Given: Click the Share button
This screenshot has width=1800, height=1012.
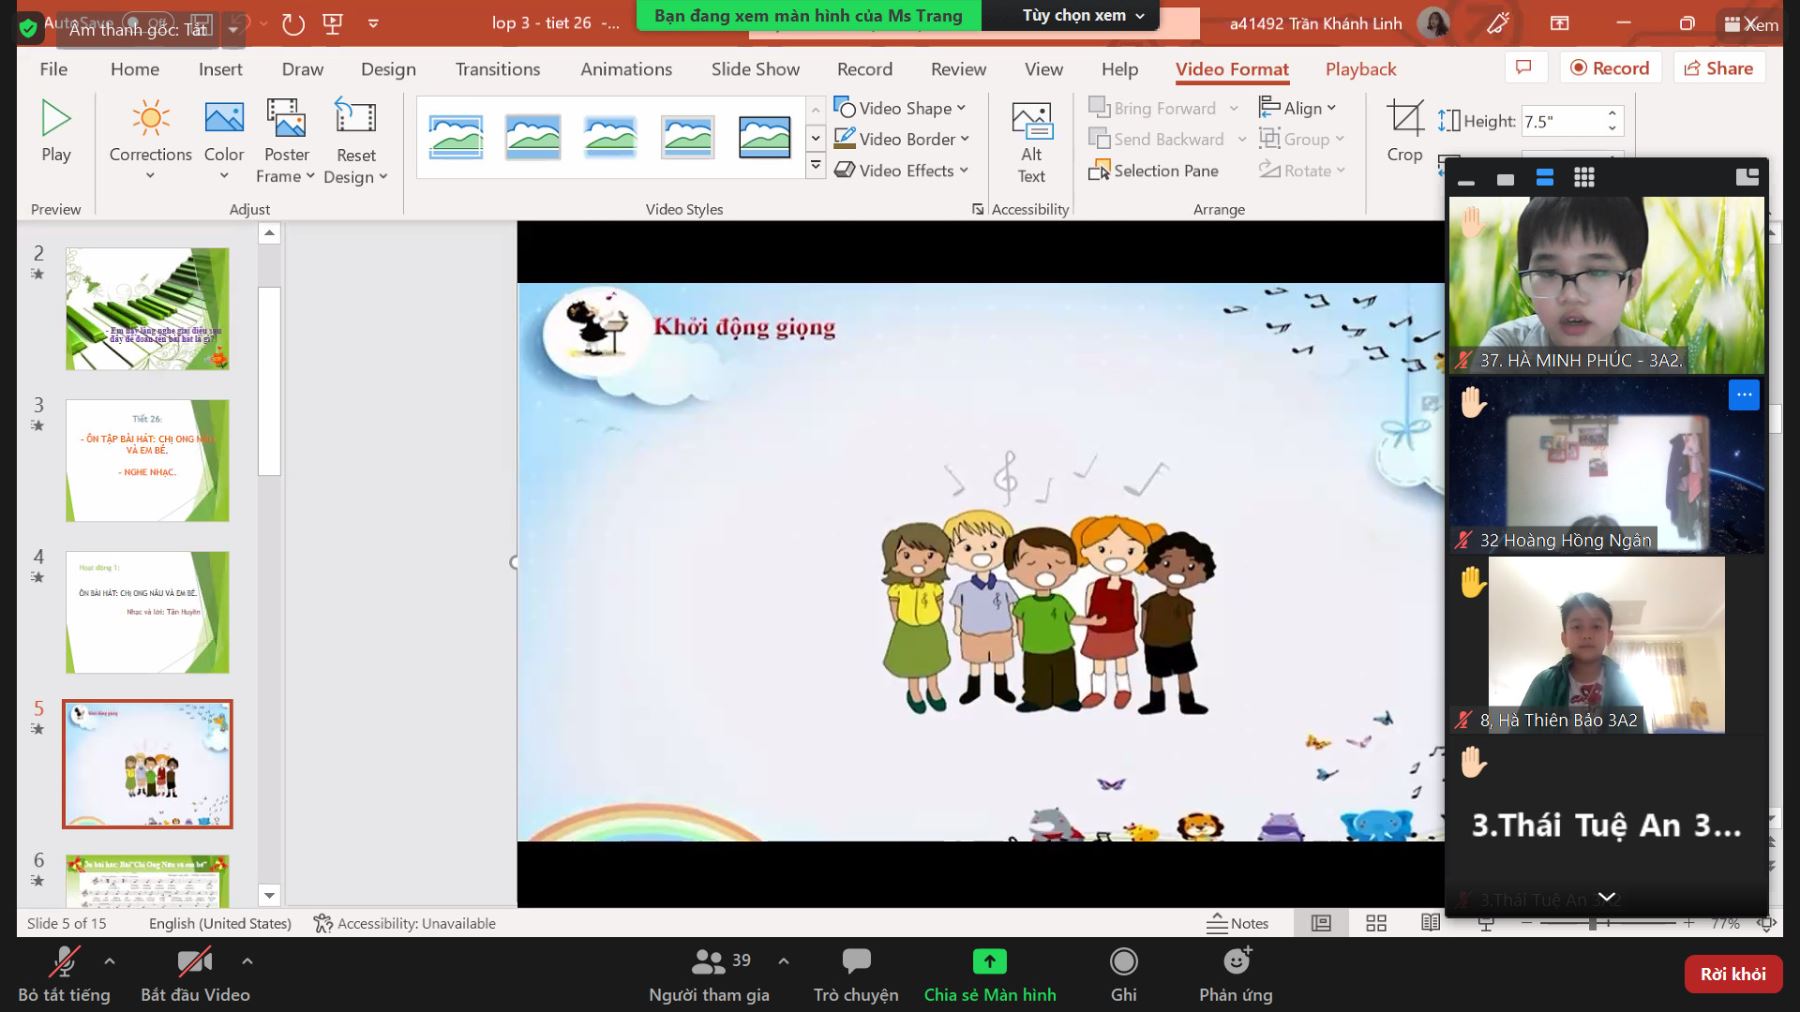Looking at the screenshot, I should click(x=1718, y=68).
